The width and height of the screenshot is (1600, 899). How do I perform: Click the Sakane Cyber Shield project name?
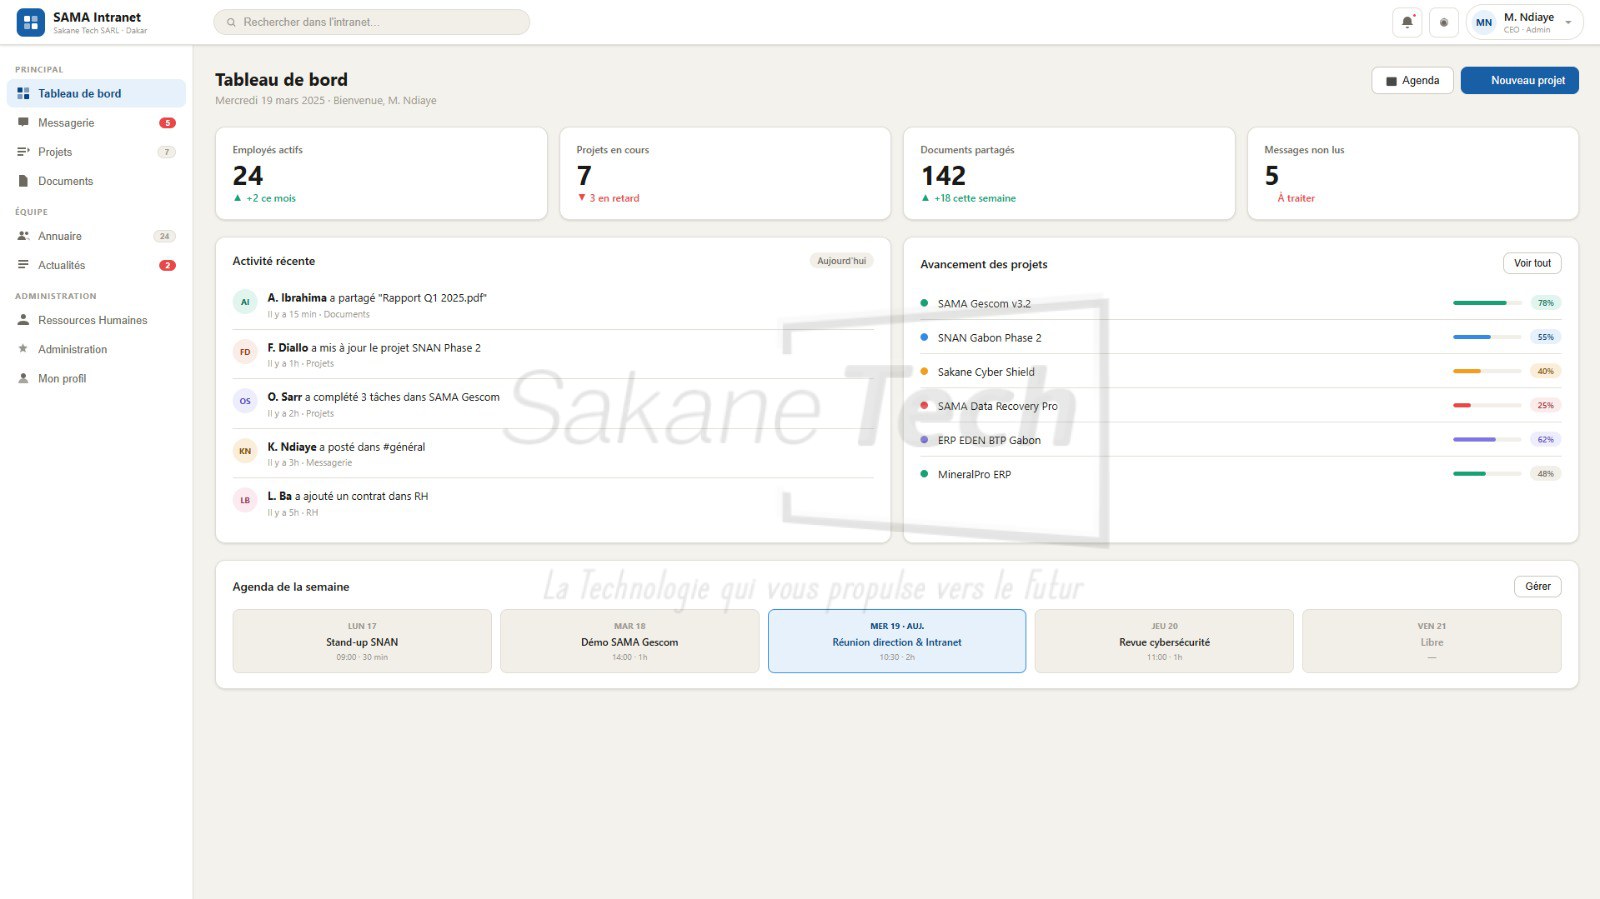986,372
